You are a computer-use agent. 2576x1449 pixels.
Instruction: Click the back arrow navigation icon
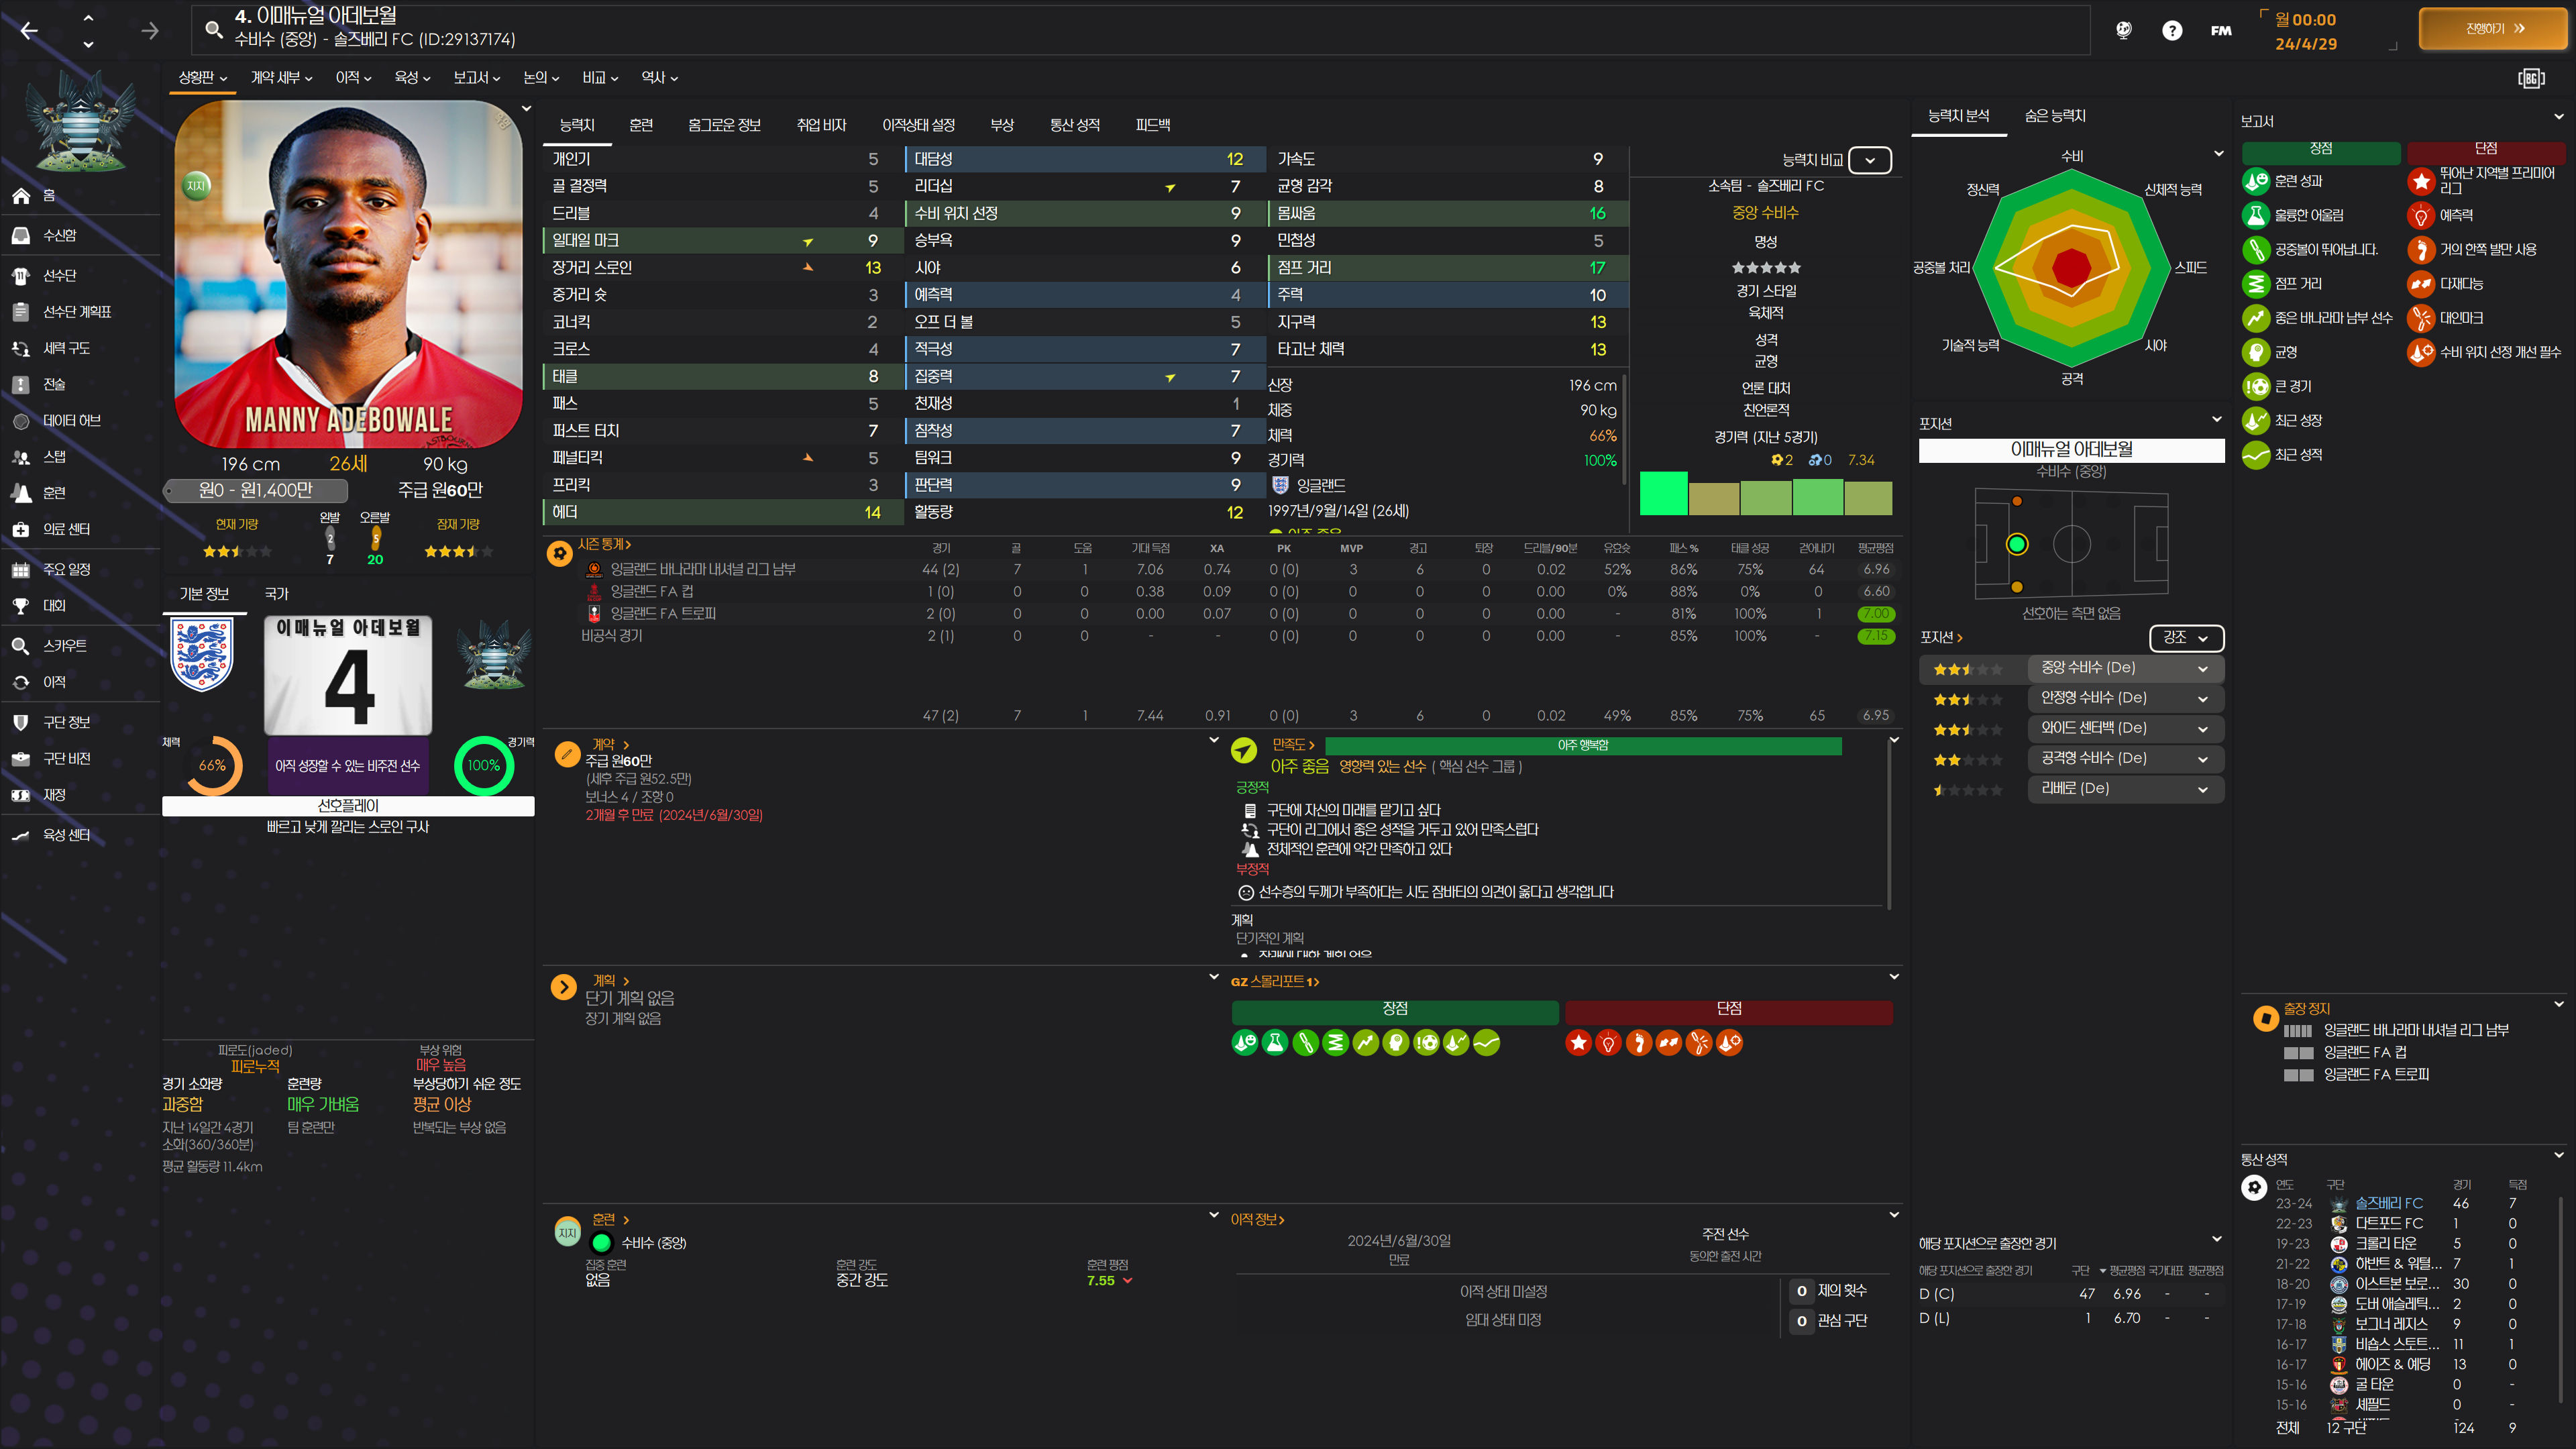29,31
